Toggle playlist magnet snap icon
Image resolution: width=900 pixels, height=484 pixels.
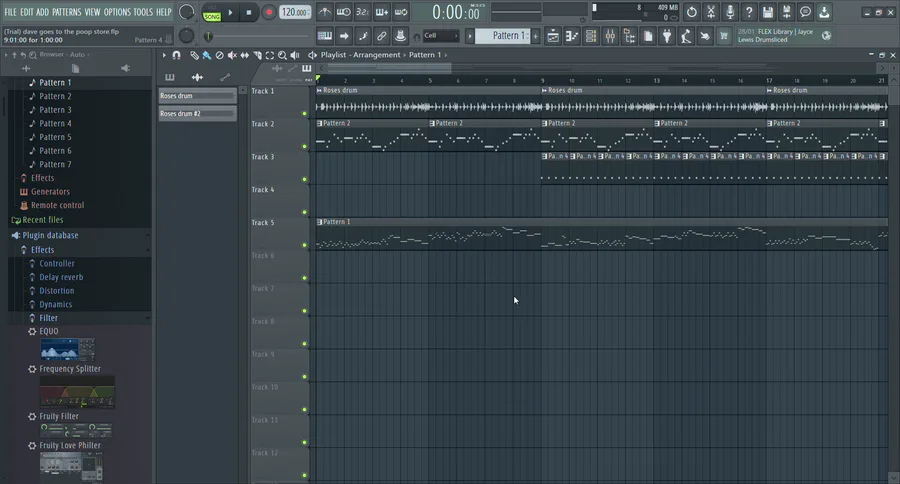[176, 55]
